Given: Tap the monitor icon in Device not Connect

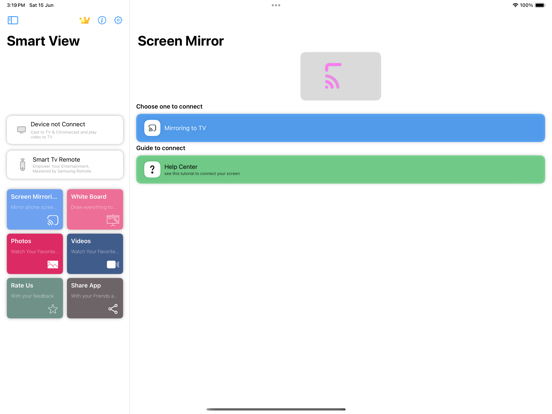Looking at the screenshot, I should click(x=21, y=130).
